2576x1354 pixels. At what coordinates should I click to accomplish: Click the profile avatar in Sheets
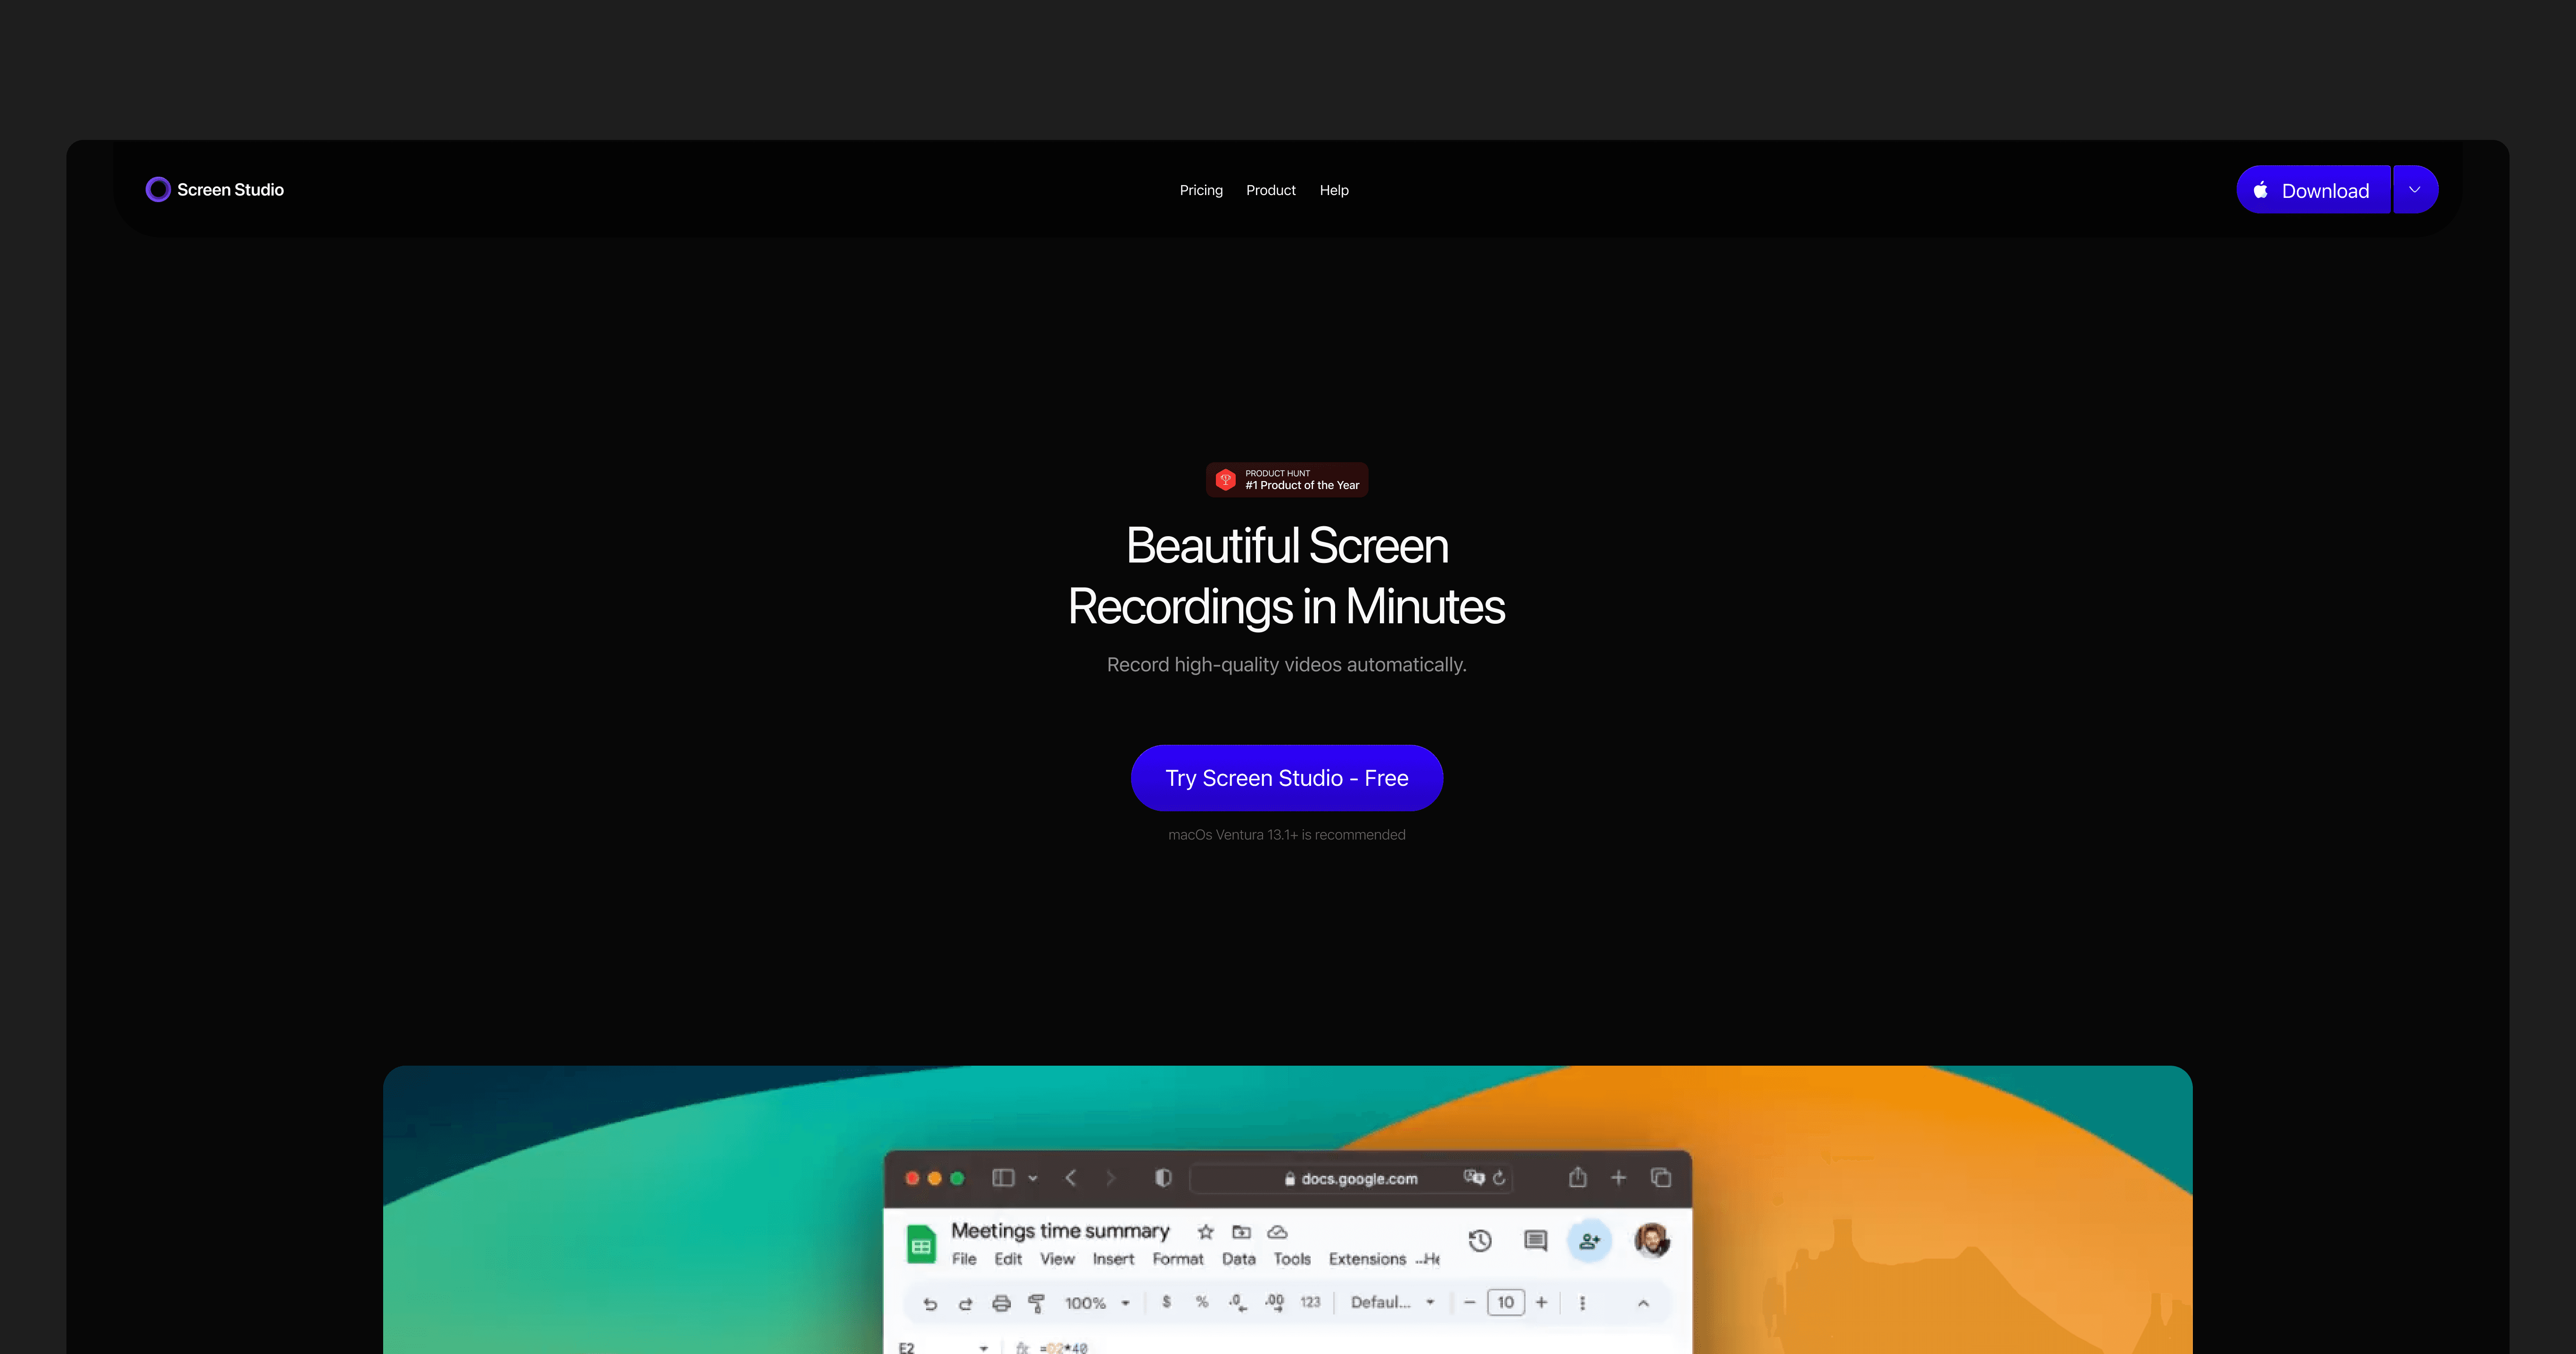[1652, 1241]
